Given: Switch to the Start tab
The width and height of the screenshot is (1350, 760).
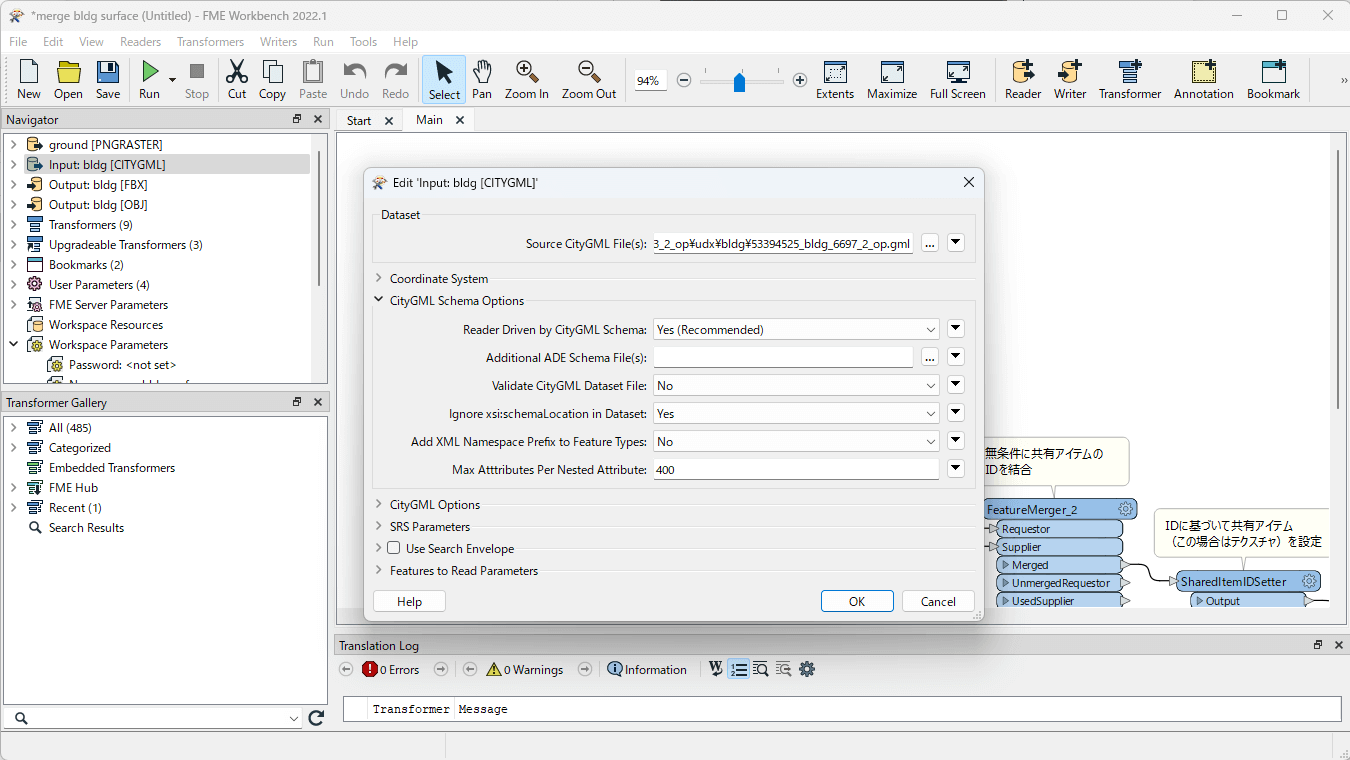Looking at the screenshot, I should point(359,120).
